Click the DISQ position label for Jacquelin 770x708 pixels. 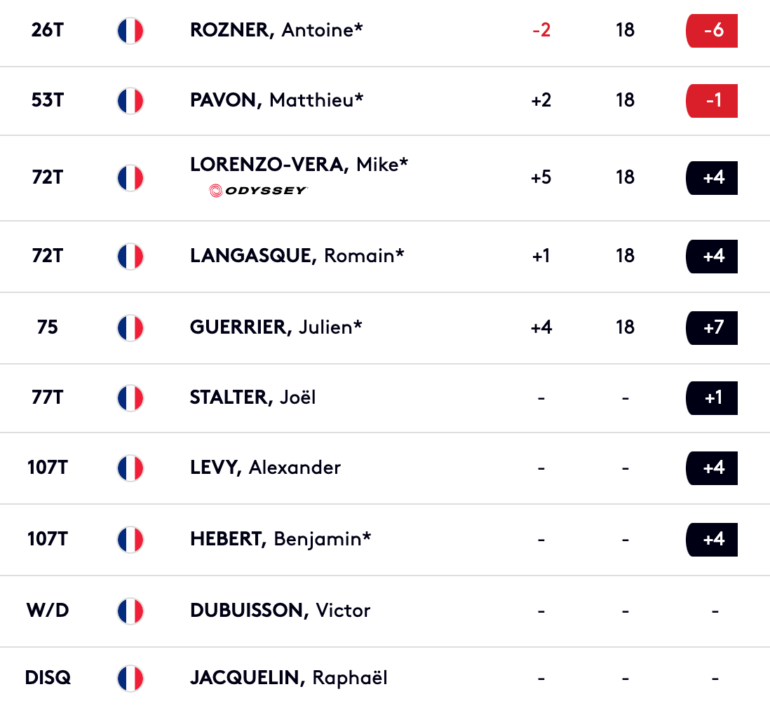(x=48, y=678)
